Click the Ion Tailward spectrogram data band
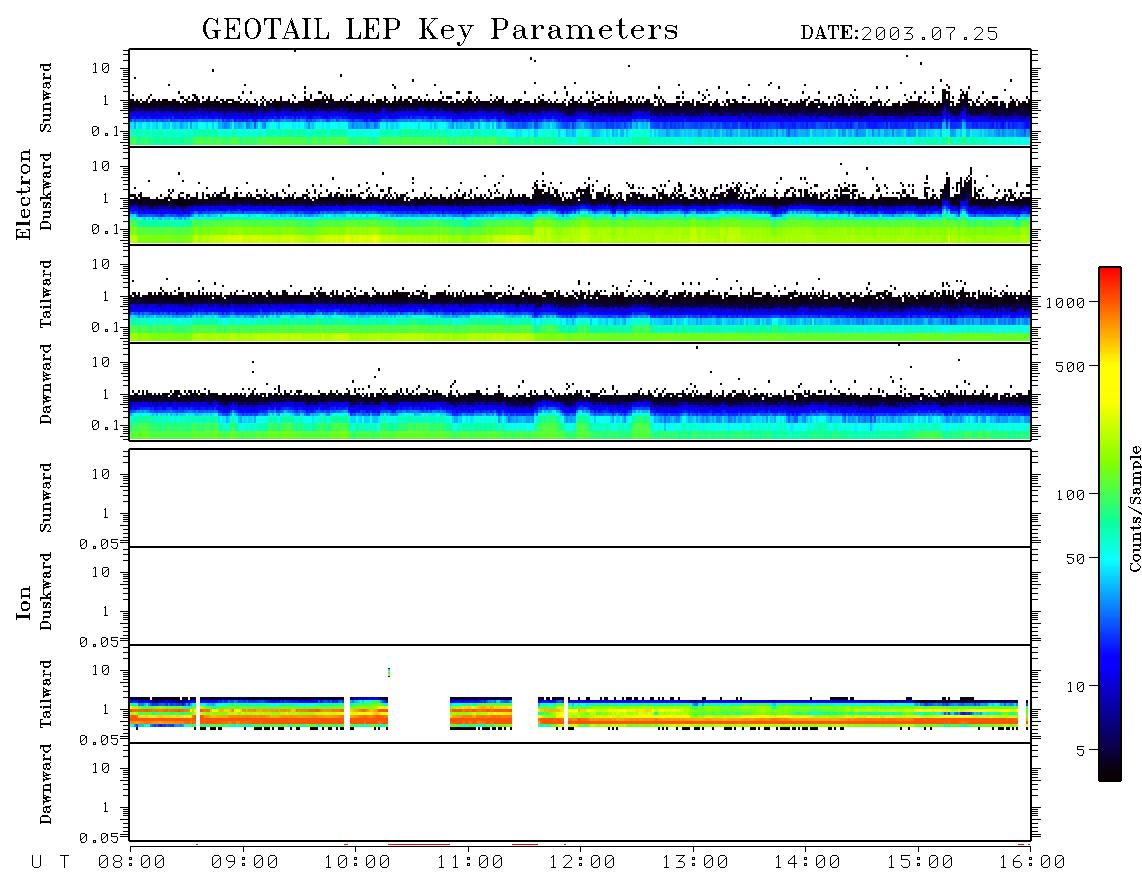Viewport: 1142px width, 880px height. pyautogui.click(x=580, y=712)
